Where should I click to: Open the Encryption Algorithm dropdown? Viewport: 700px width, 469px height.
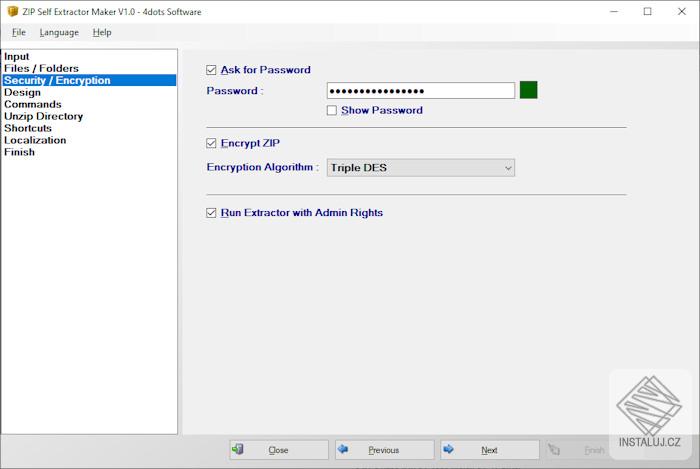click(x=421, y=168)
